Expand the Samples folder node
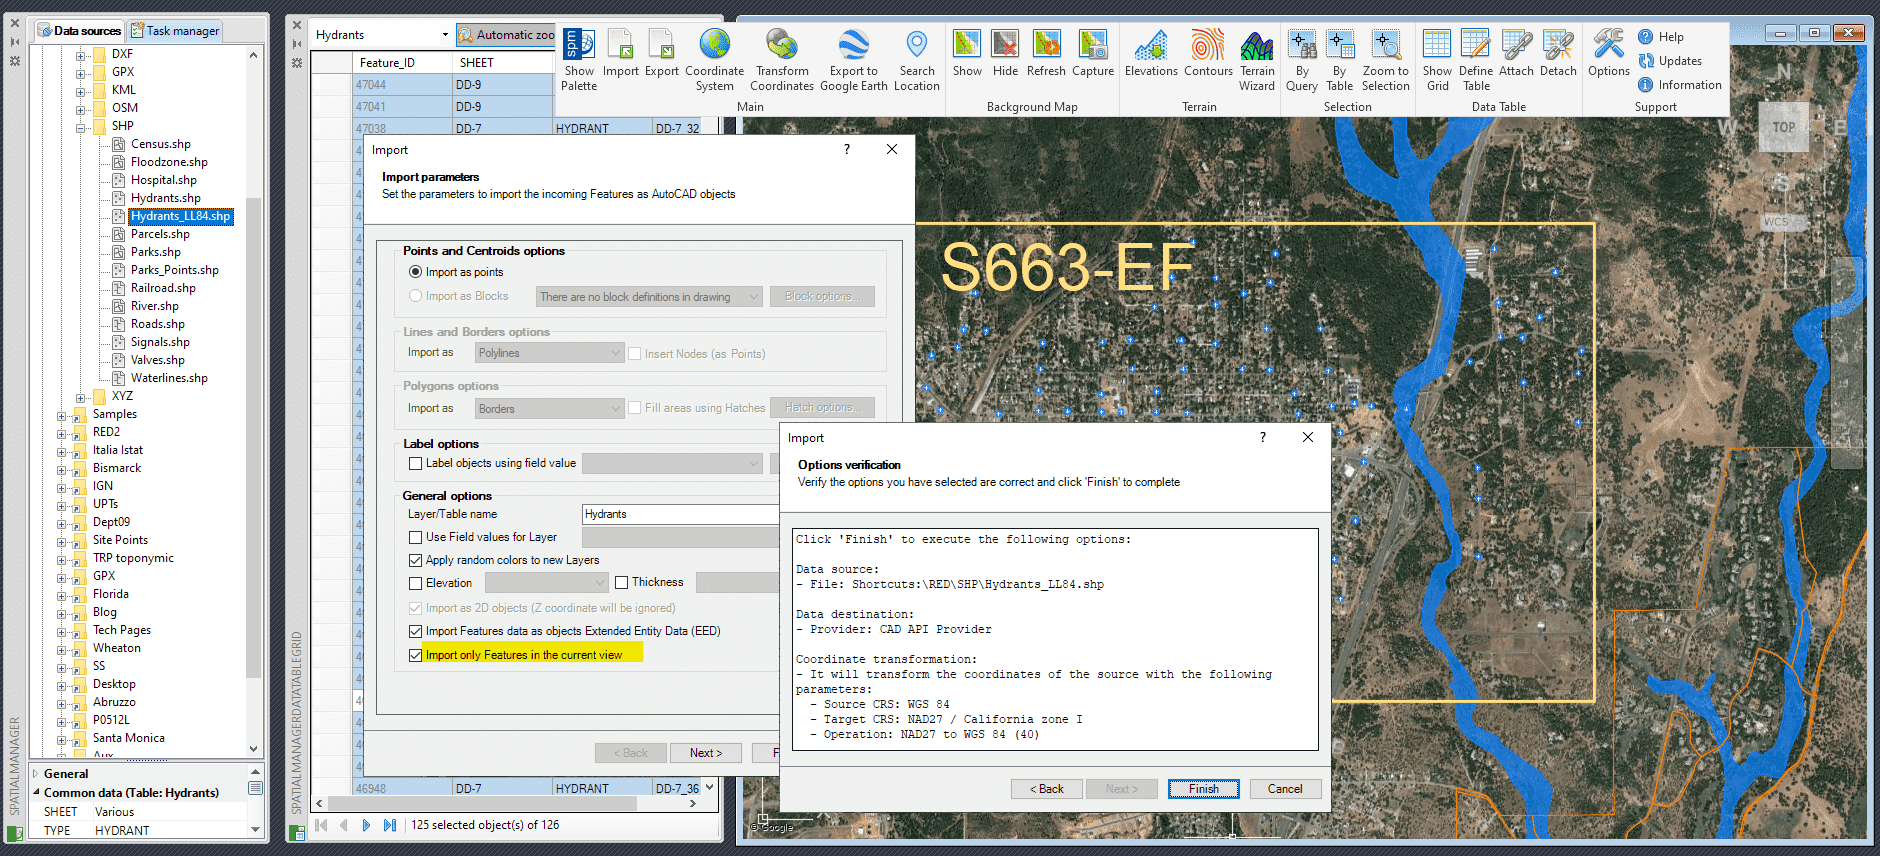Viewport: 1880px width, 856px height. pos(62,415)
